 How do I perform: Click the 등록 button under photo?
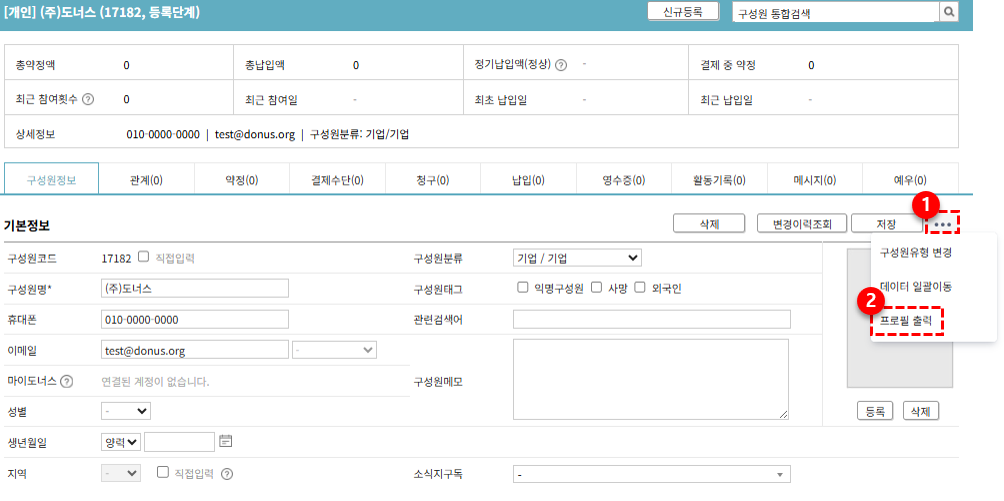pos(875,411)
